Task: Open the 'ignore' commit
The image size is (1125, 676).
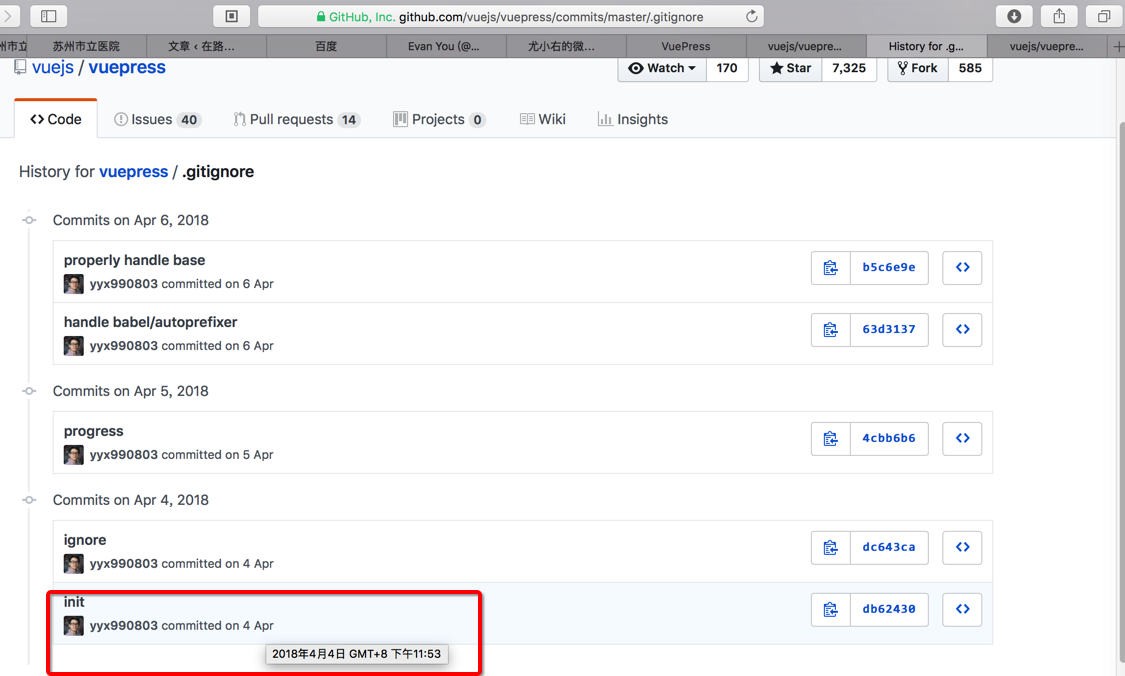Action: point(85,540)
